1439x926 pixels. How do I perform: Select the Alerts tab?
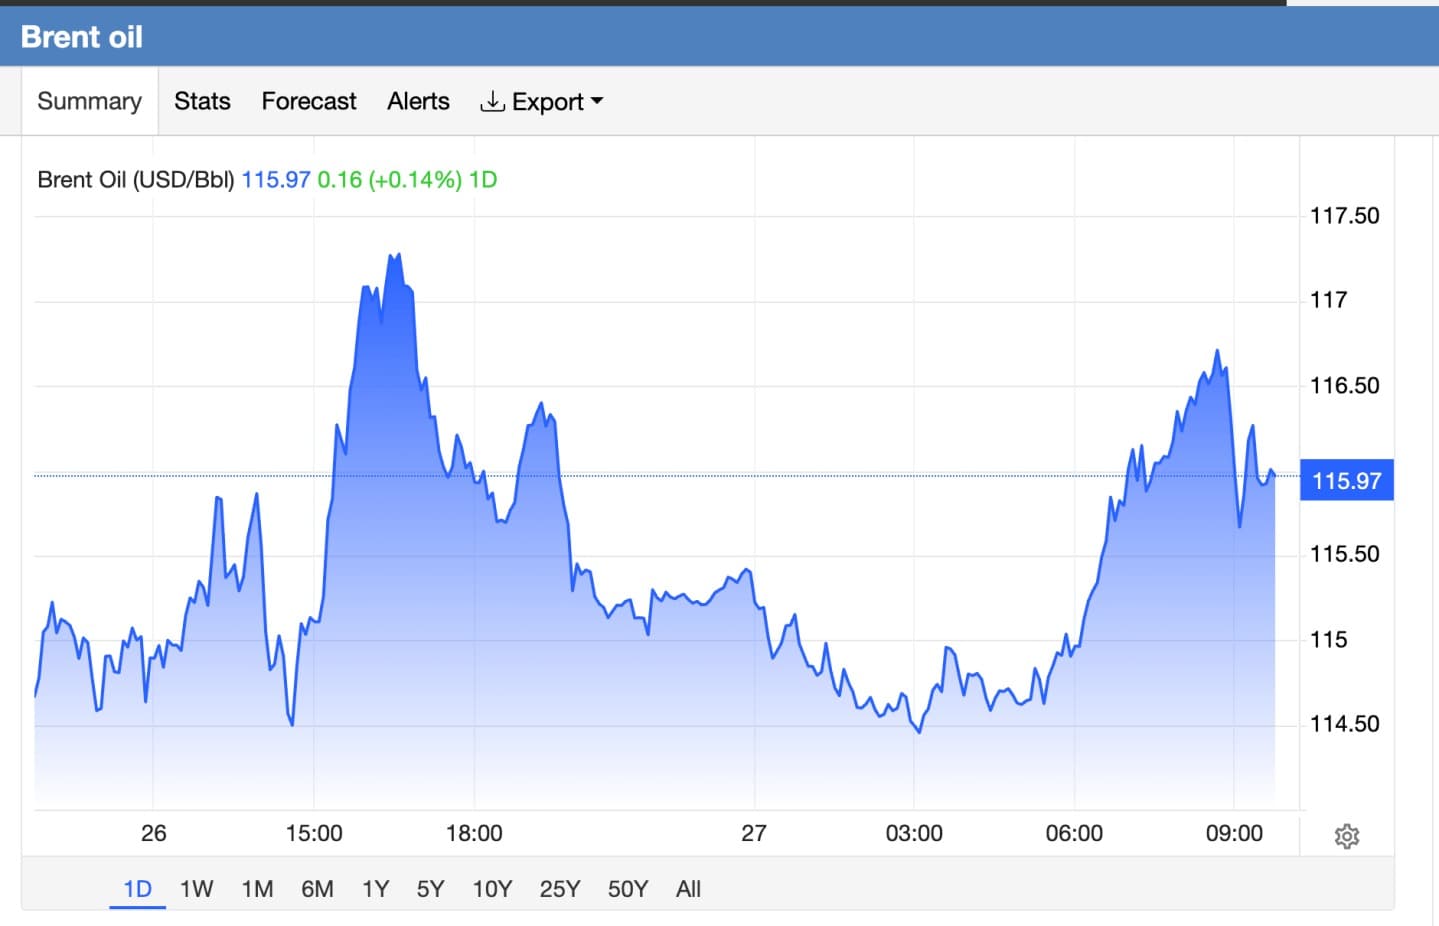(x=418, y=101)
